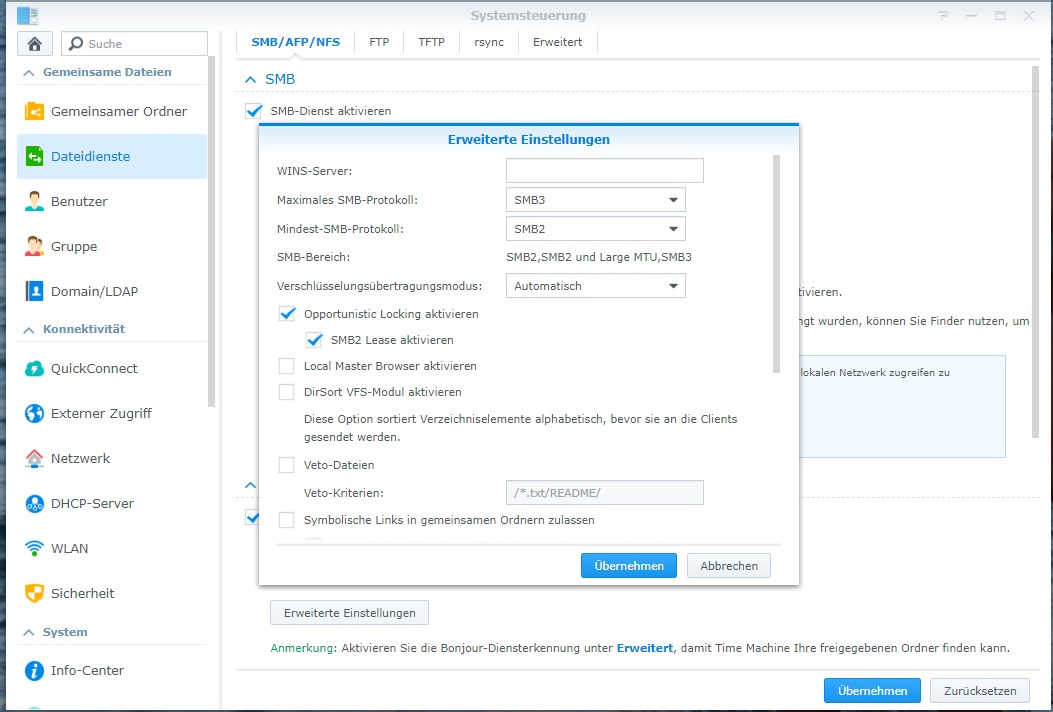
Task: Click the WINS-Server input field
Action: pos(604,171)
